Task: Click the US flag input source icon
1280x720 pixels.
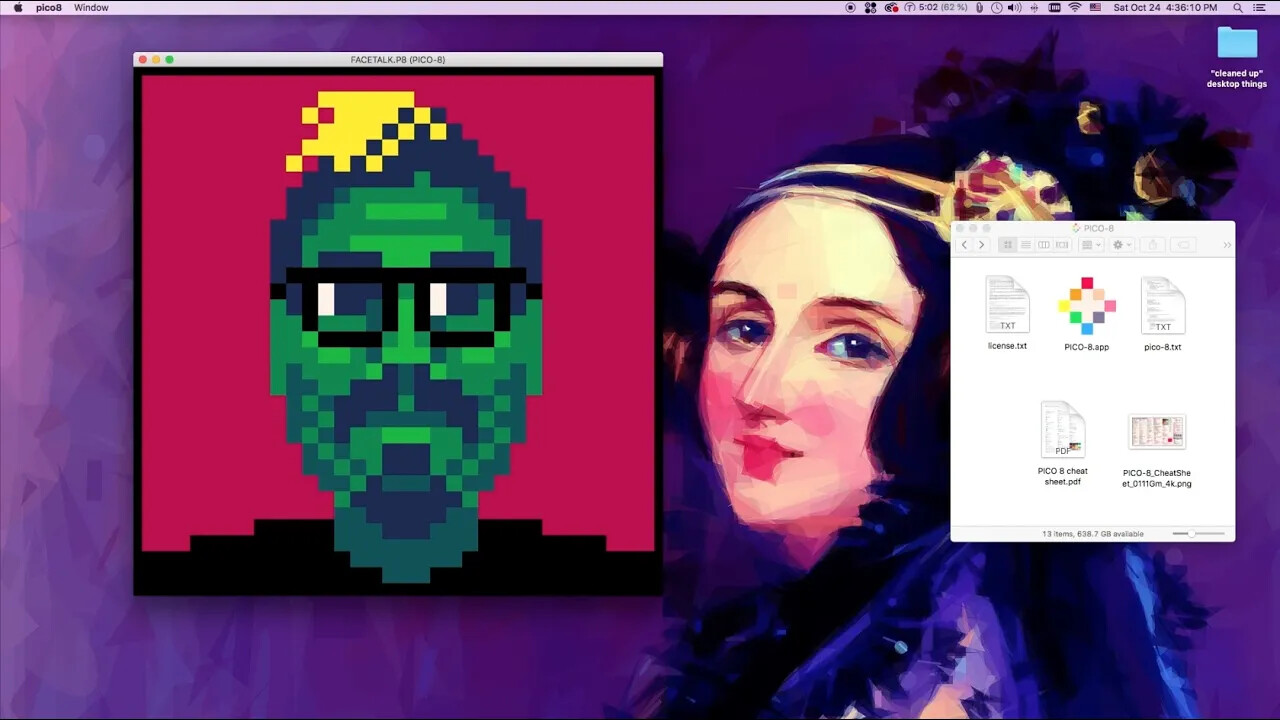Action: pyautogui.click(x=1095, y=7)
